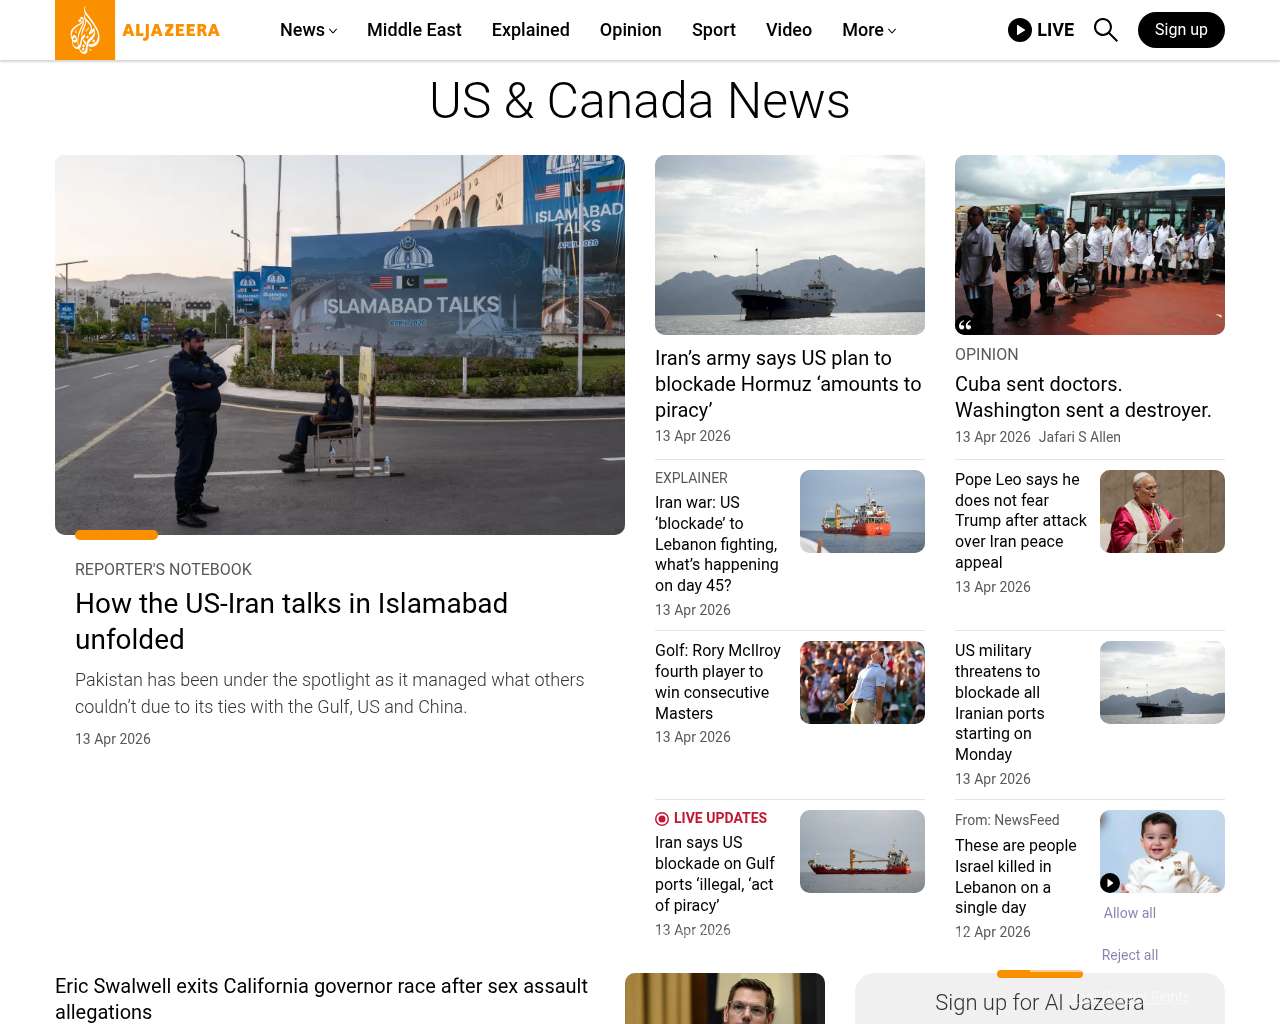The height and width of the screenshot is (1024, 1280).
Task: Read the Eric Swalwell governor race article
Action: [x=321, y=998]
